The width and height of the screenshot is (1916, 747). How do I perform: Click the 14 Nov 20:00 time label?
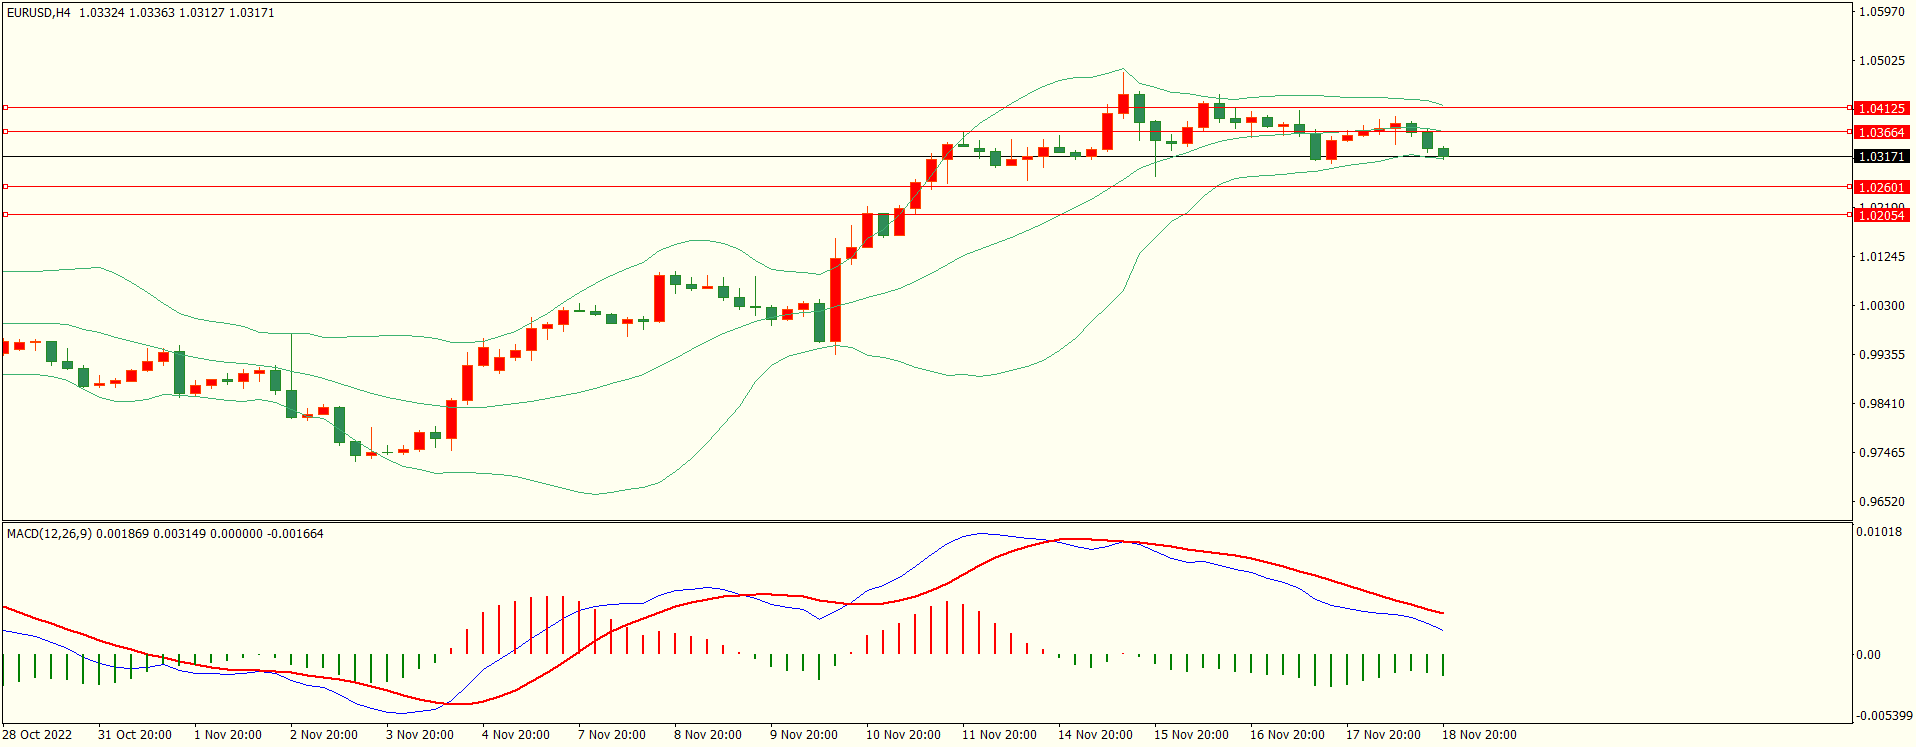[x=1095, y=735]
